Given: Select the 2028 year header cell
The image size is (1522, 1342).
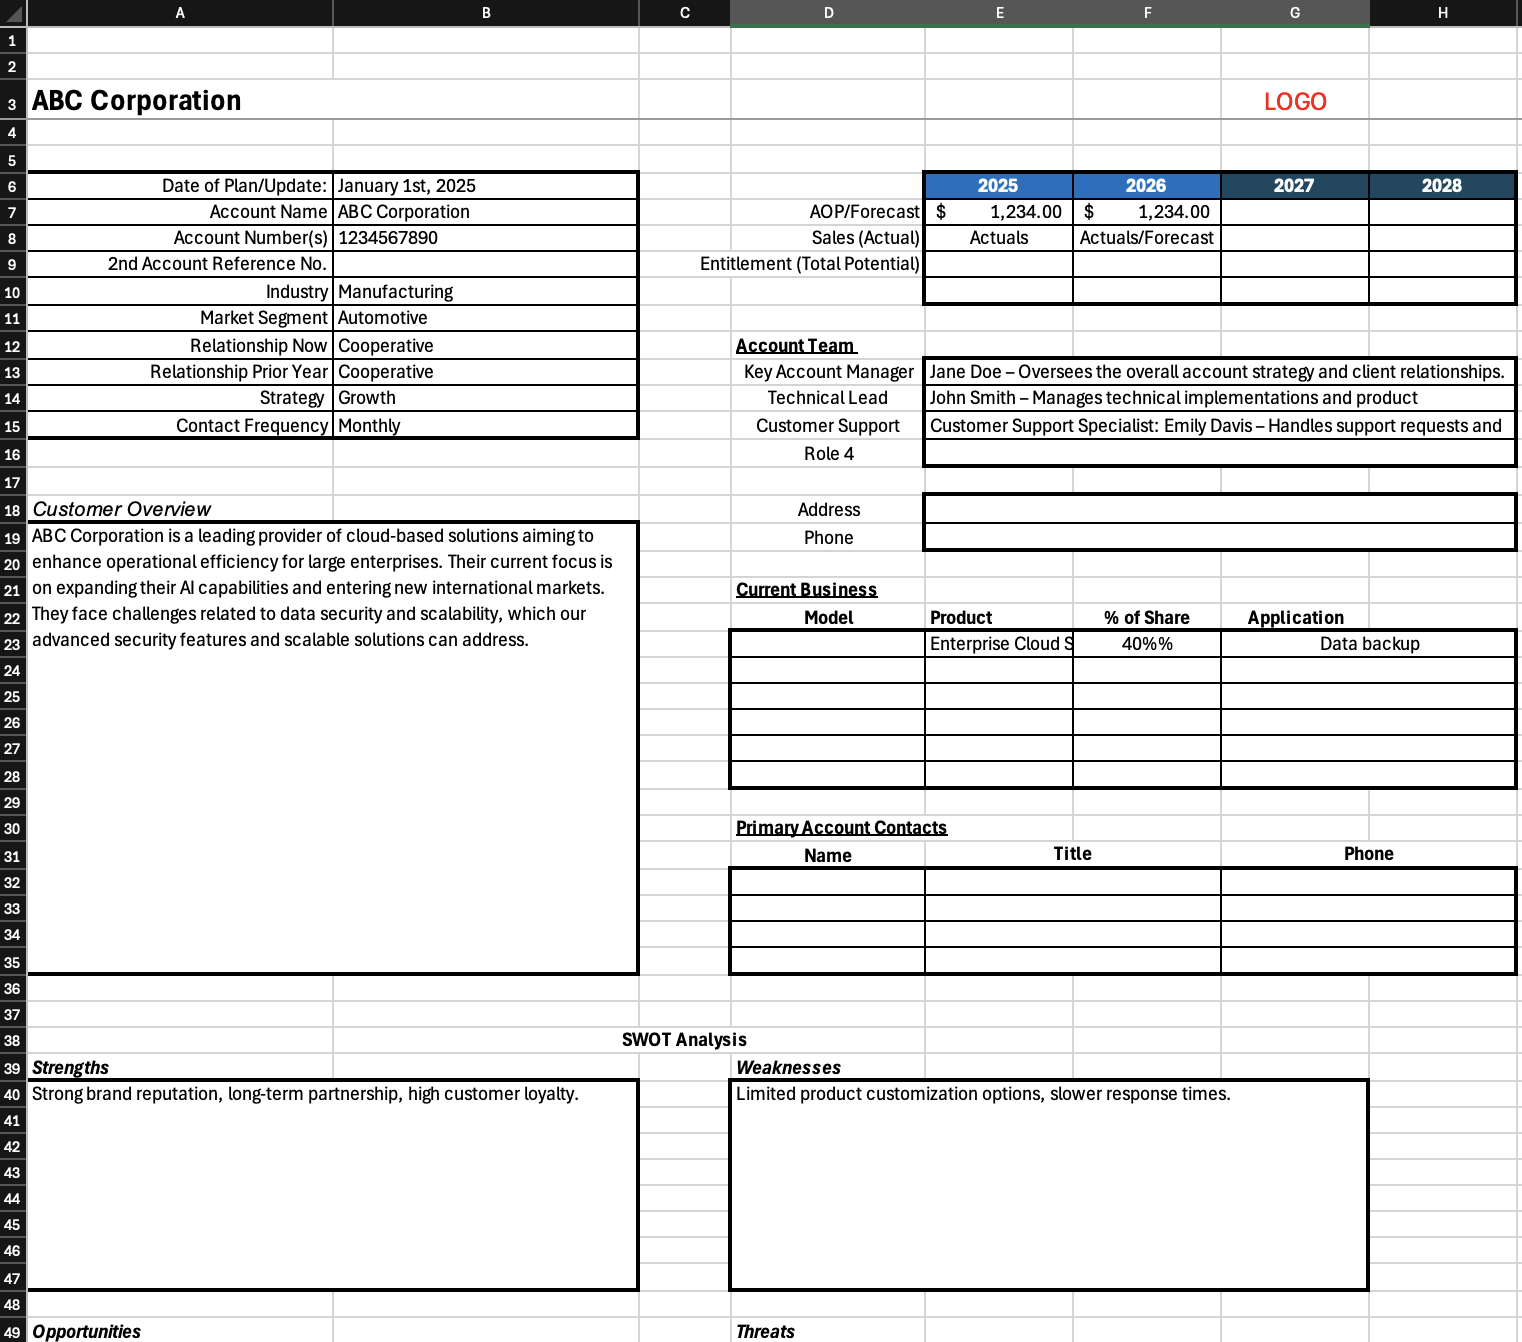Looking at the screenshot, I should pyautogui.click(x=1442, y=185).
